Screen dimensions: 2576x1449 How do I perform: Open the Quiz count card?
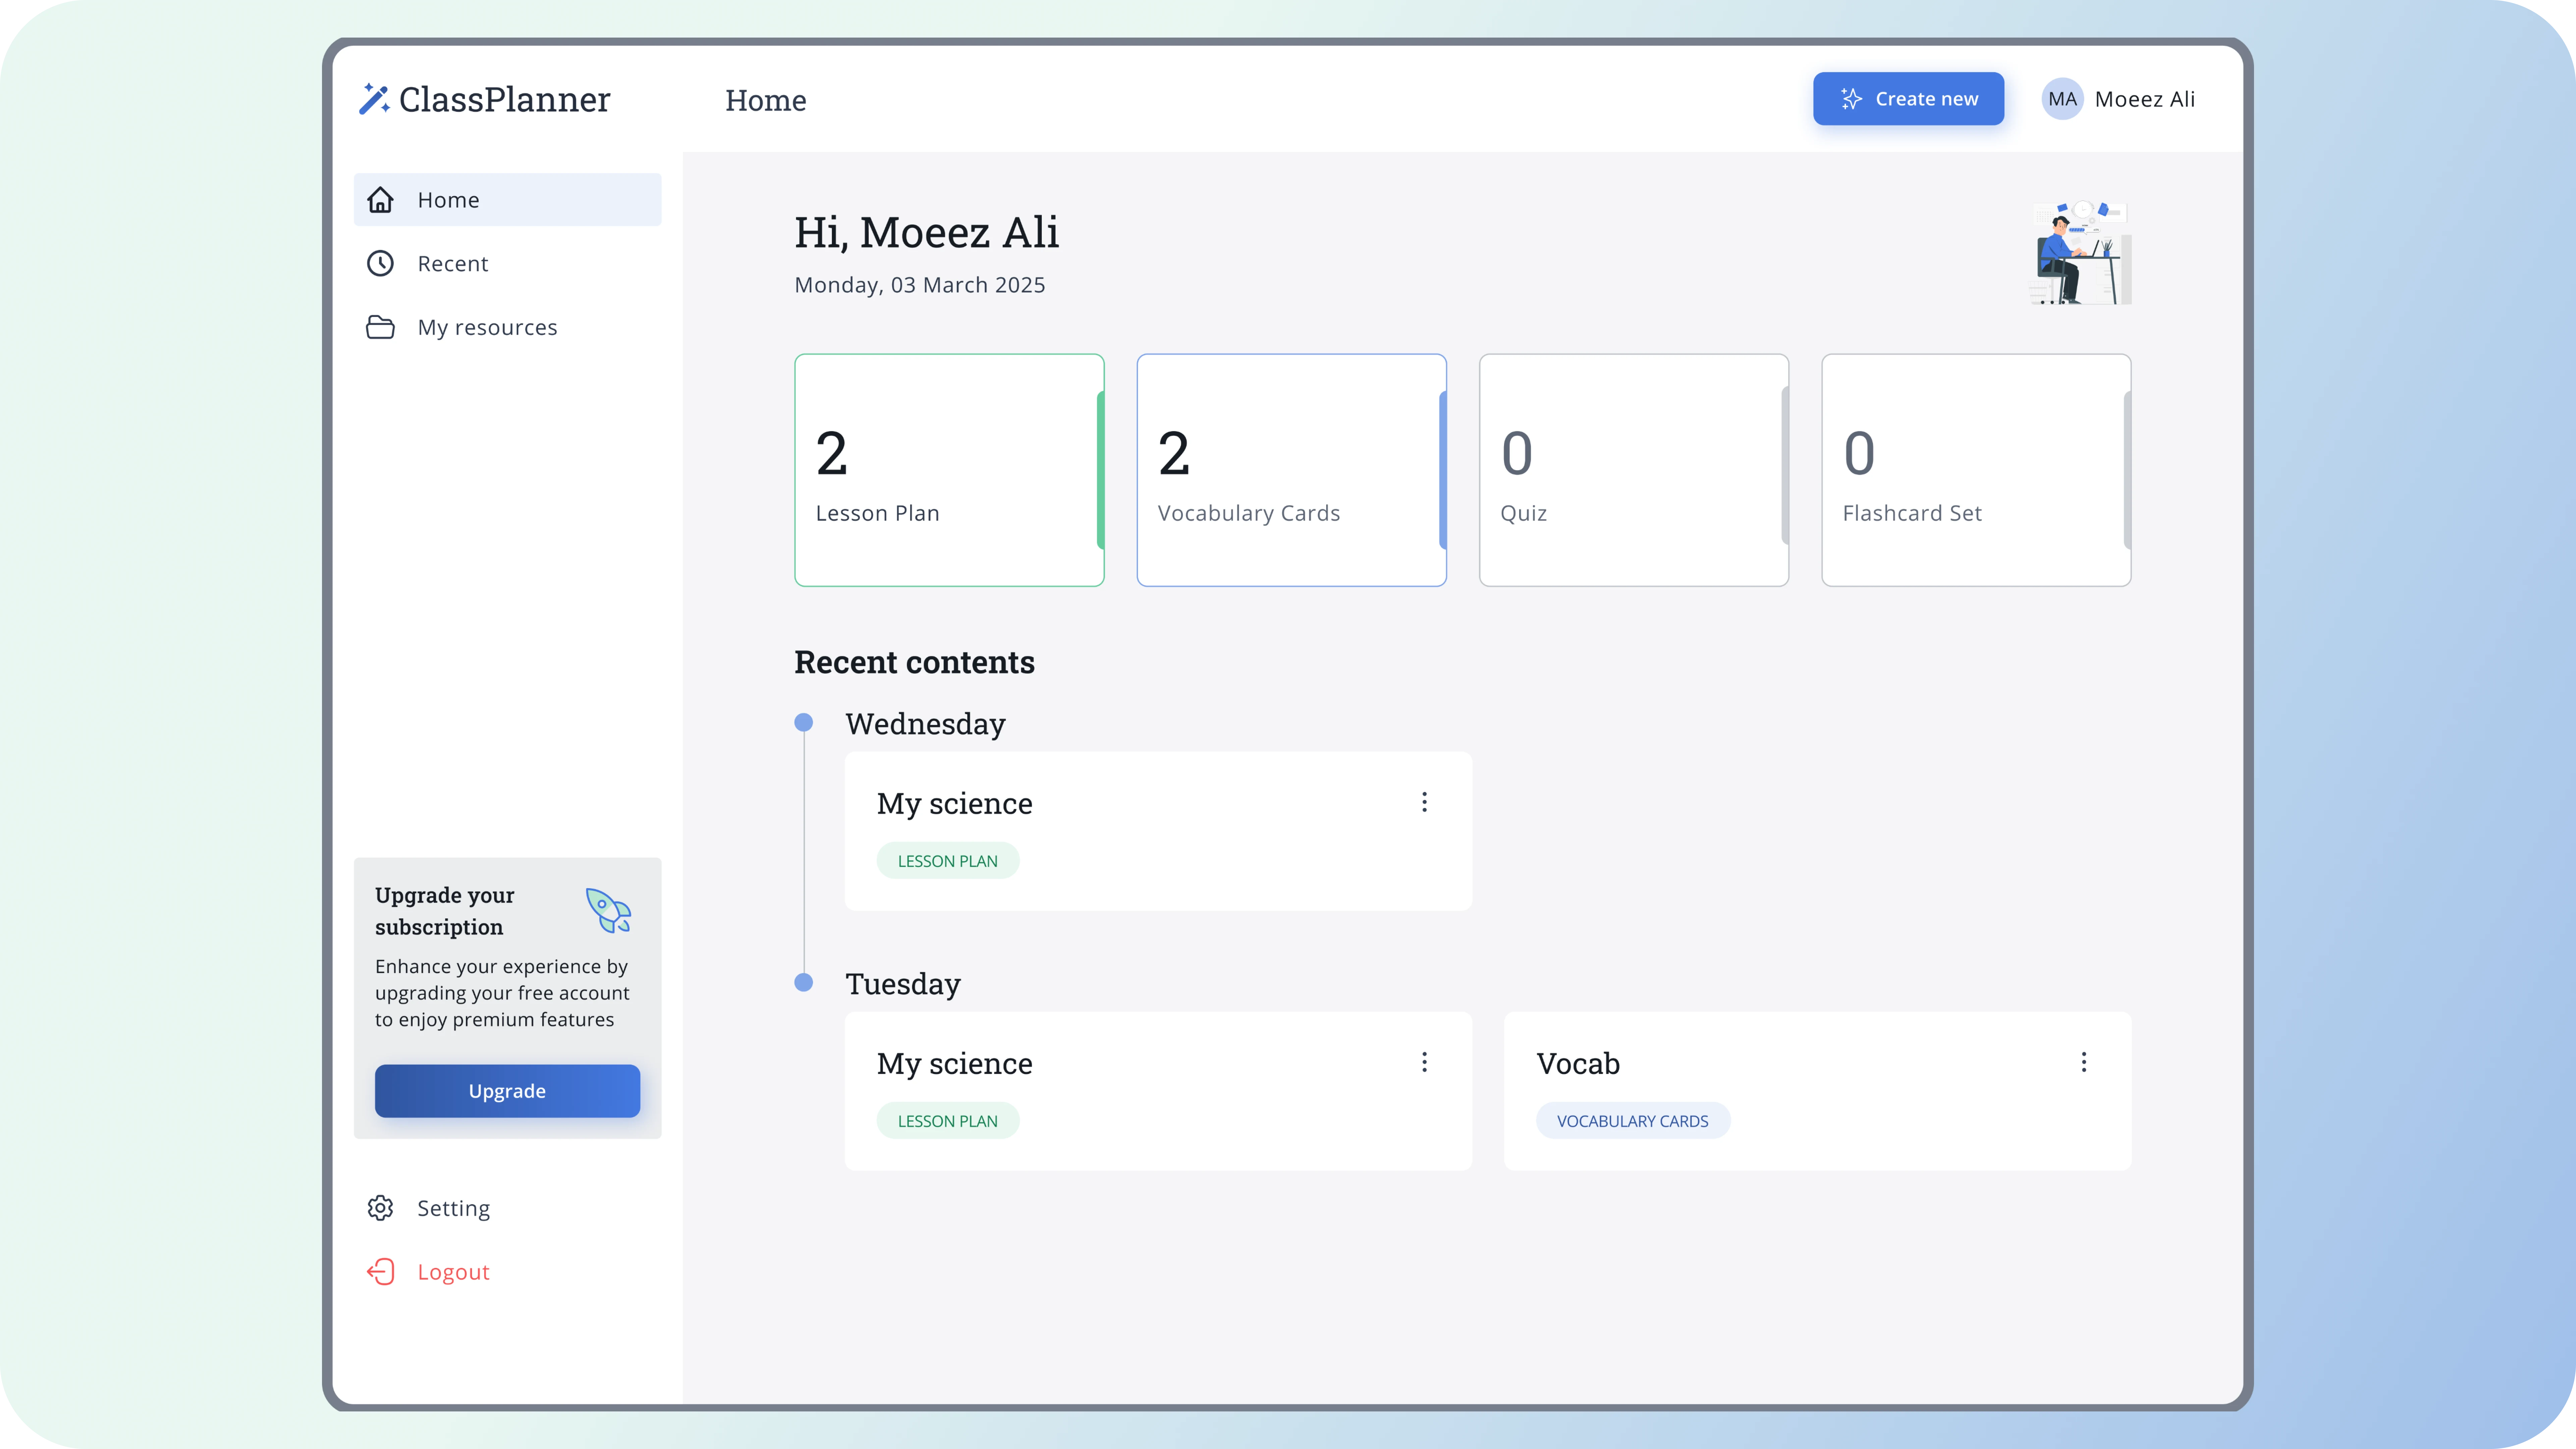point(1634,470)
